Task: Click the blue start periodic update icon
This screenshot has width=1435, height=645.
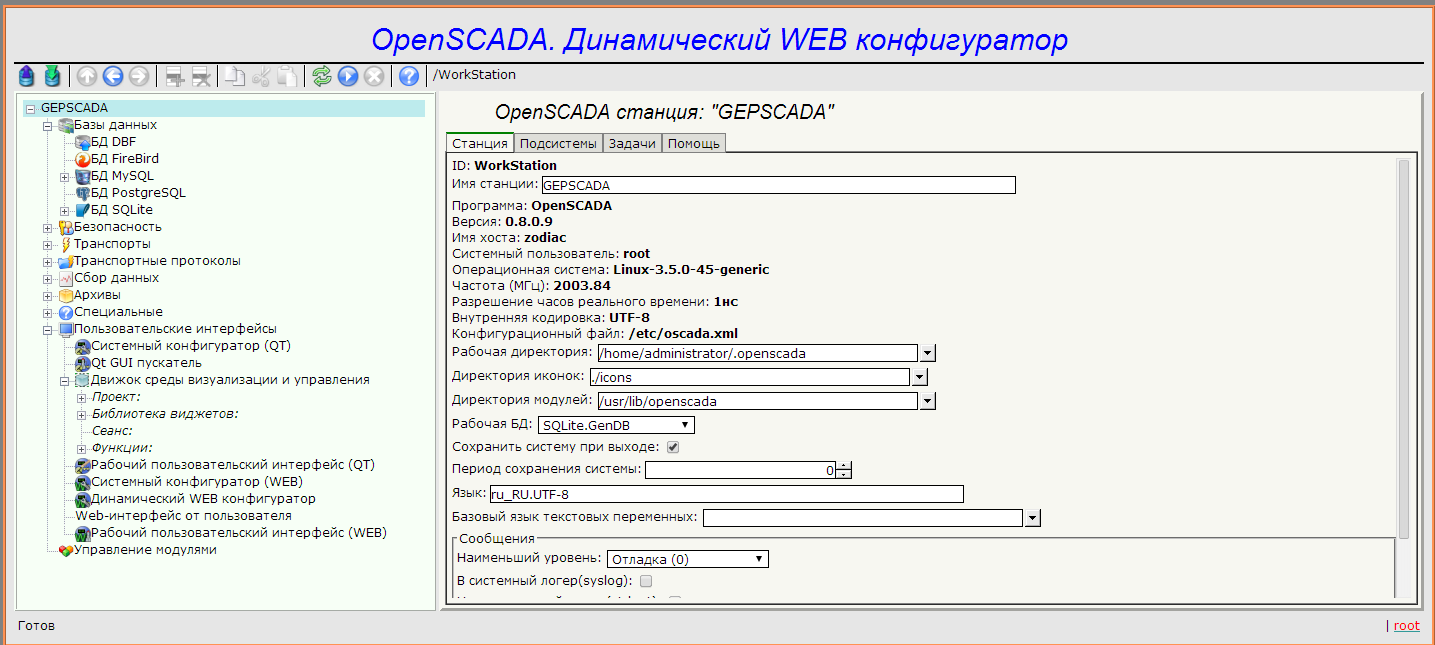Action: [348, 75]
